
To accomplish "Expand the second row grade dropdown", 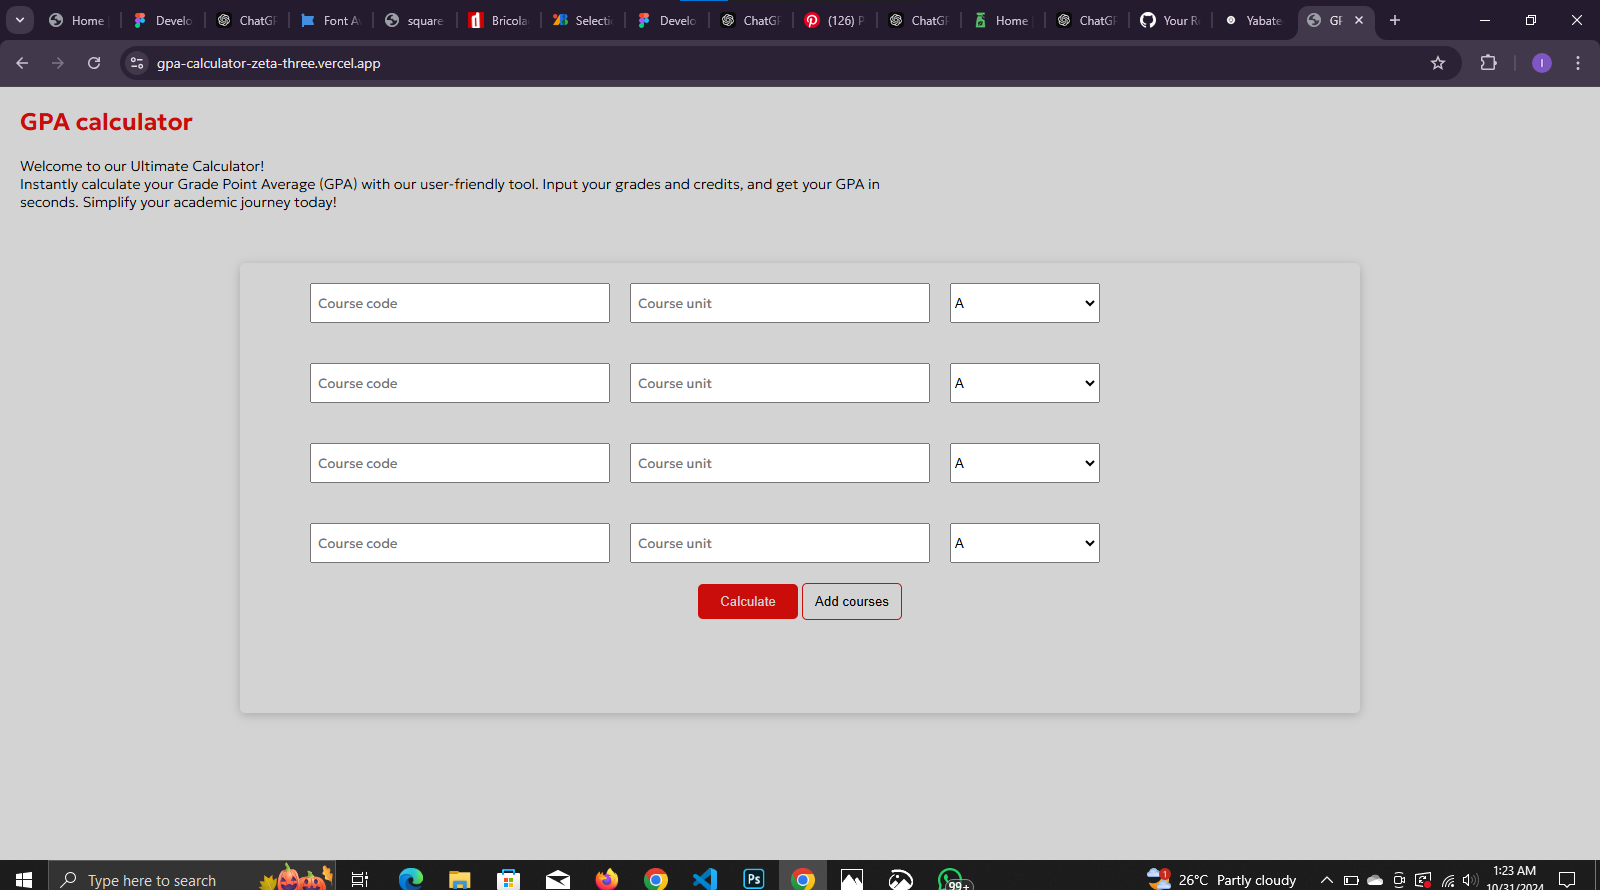I will 1024,383.
